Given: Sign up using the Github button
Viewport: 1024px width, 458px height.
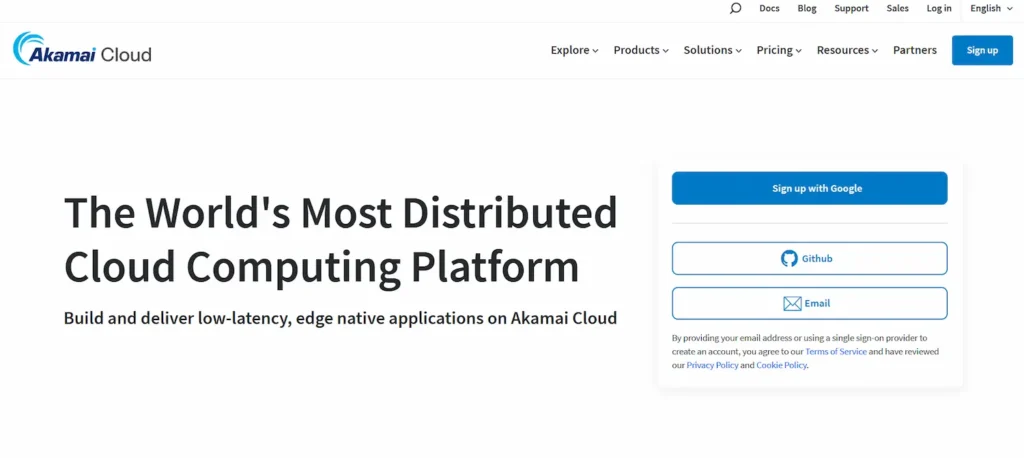Looking at the screenshot, I should (x=809, y=259).
